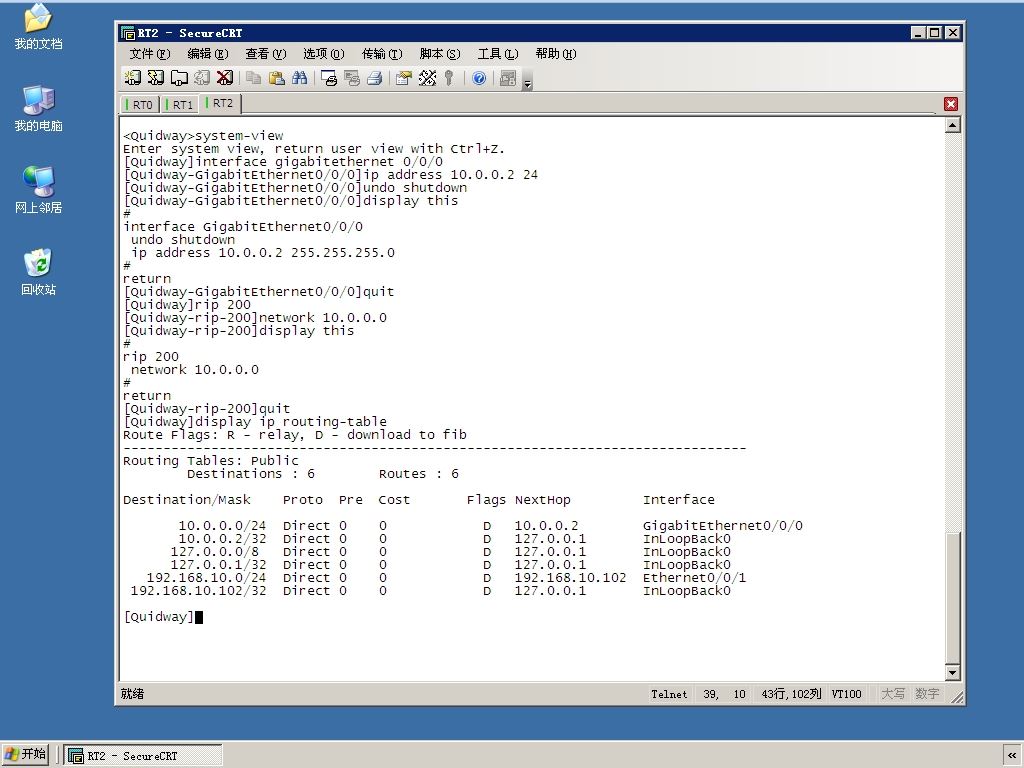Click the 192.168.10.102 NextHop value
The image size is (1024, 768).
point(570,577)
